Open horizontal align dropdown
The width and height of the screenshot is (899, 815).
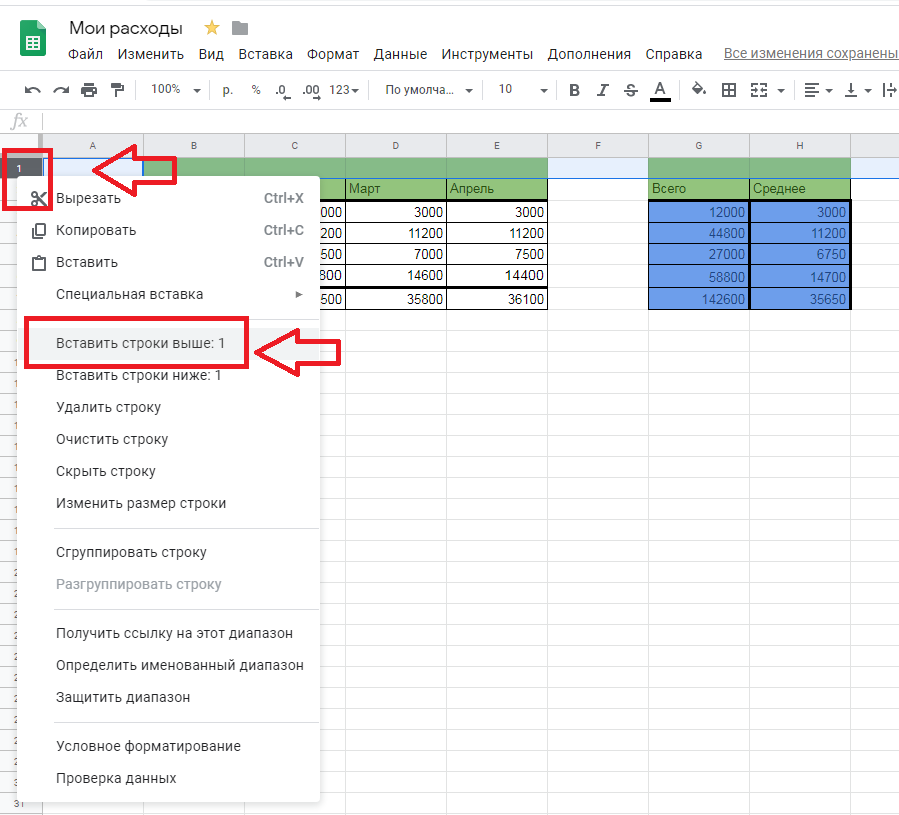coord(818,90)
